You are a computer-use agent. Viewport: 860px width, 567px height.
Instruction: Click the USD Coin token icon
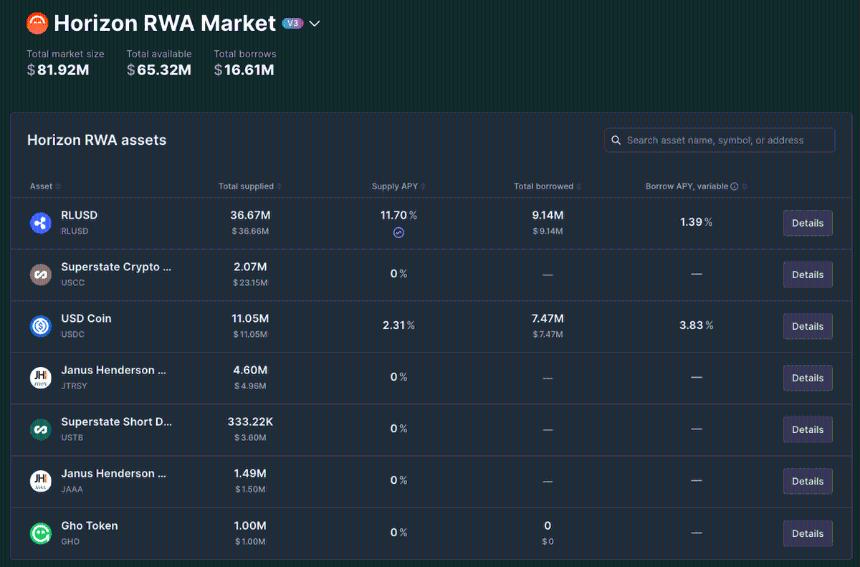pos(41,326)
